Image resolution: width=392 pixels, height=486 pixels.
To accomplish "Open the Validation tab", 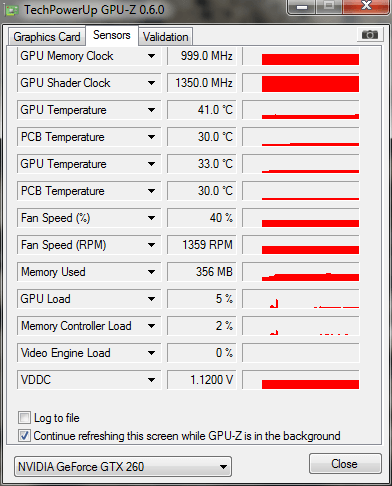I will pyautogui.click(x=166, y=37).
